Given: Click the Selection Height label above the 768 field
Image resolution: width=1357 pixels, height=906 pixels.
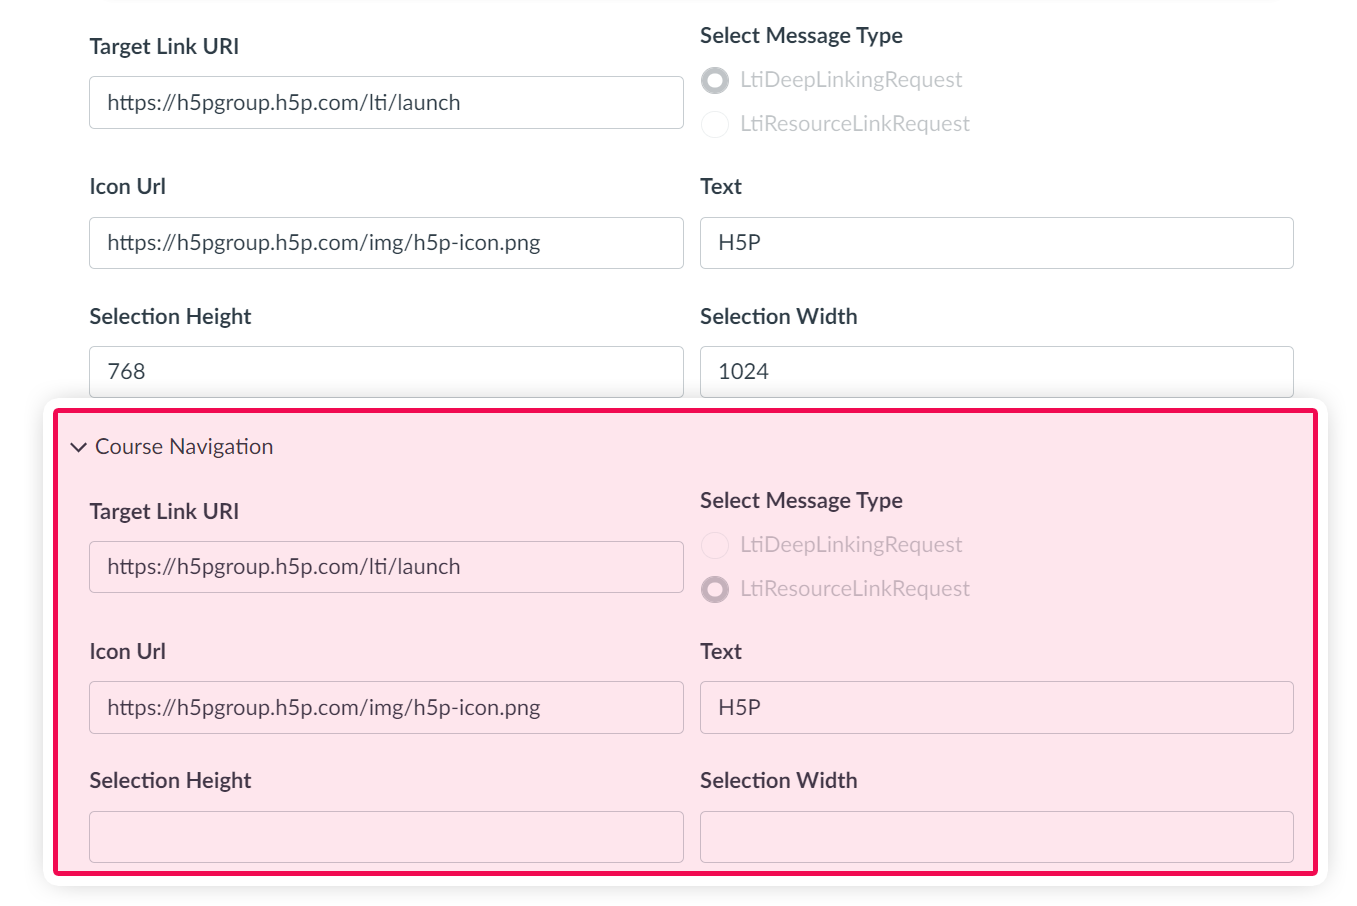Looking at the screenshot, I should coord(170,316).
